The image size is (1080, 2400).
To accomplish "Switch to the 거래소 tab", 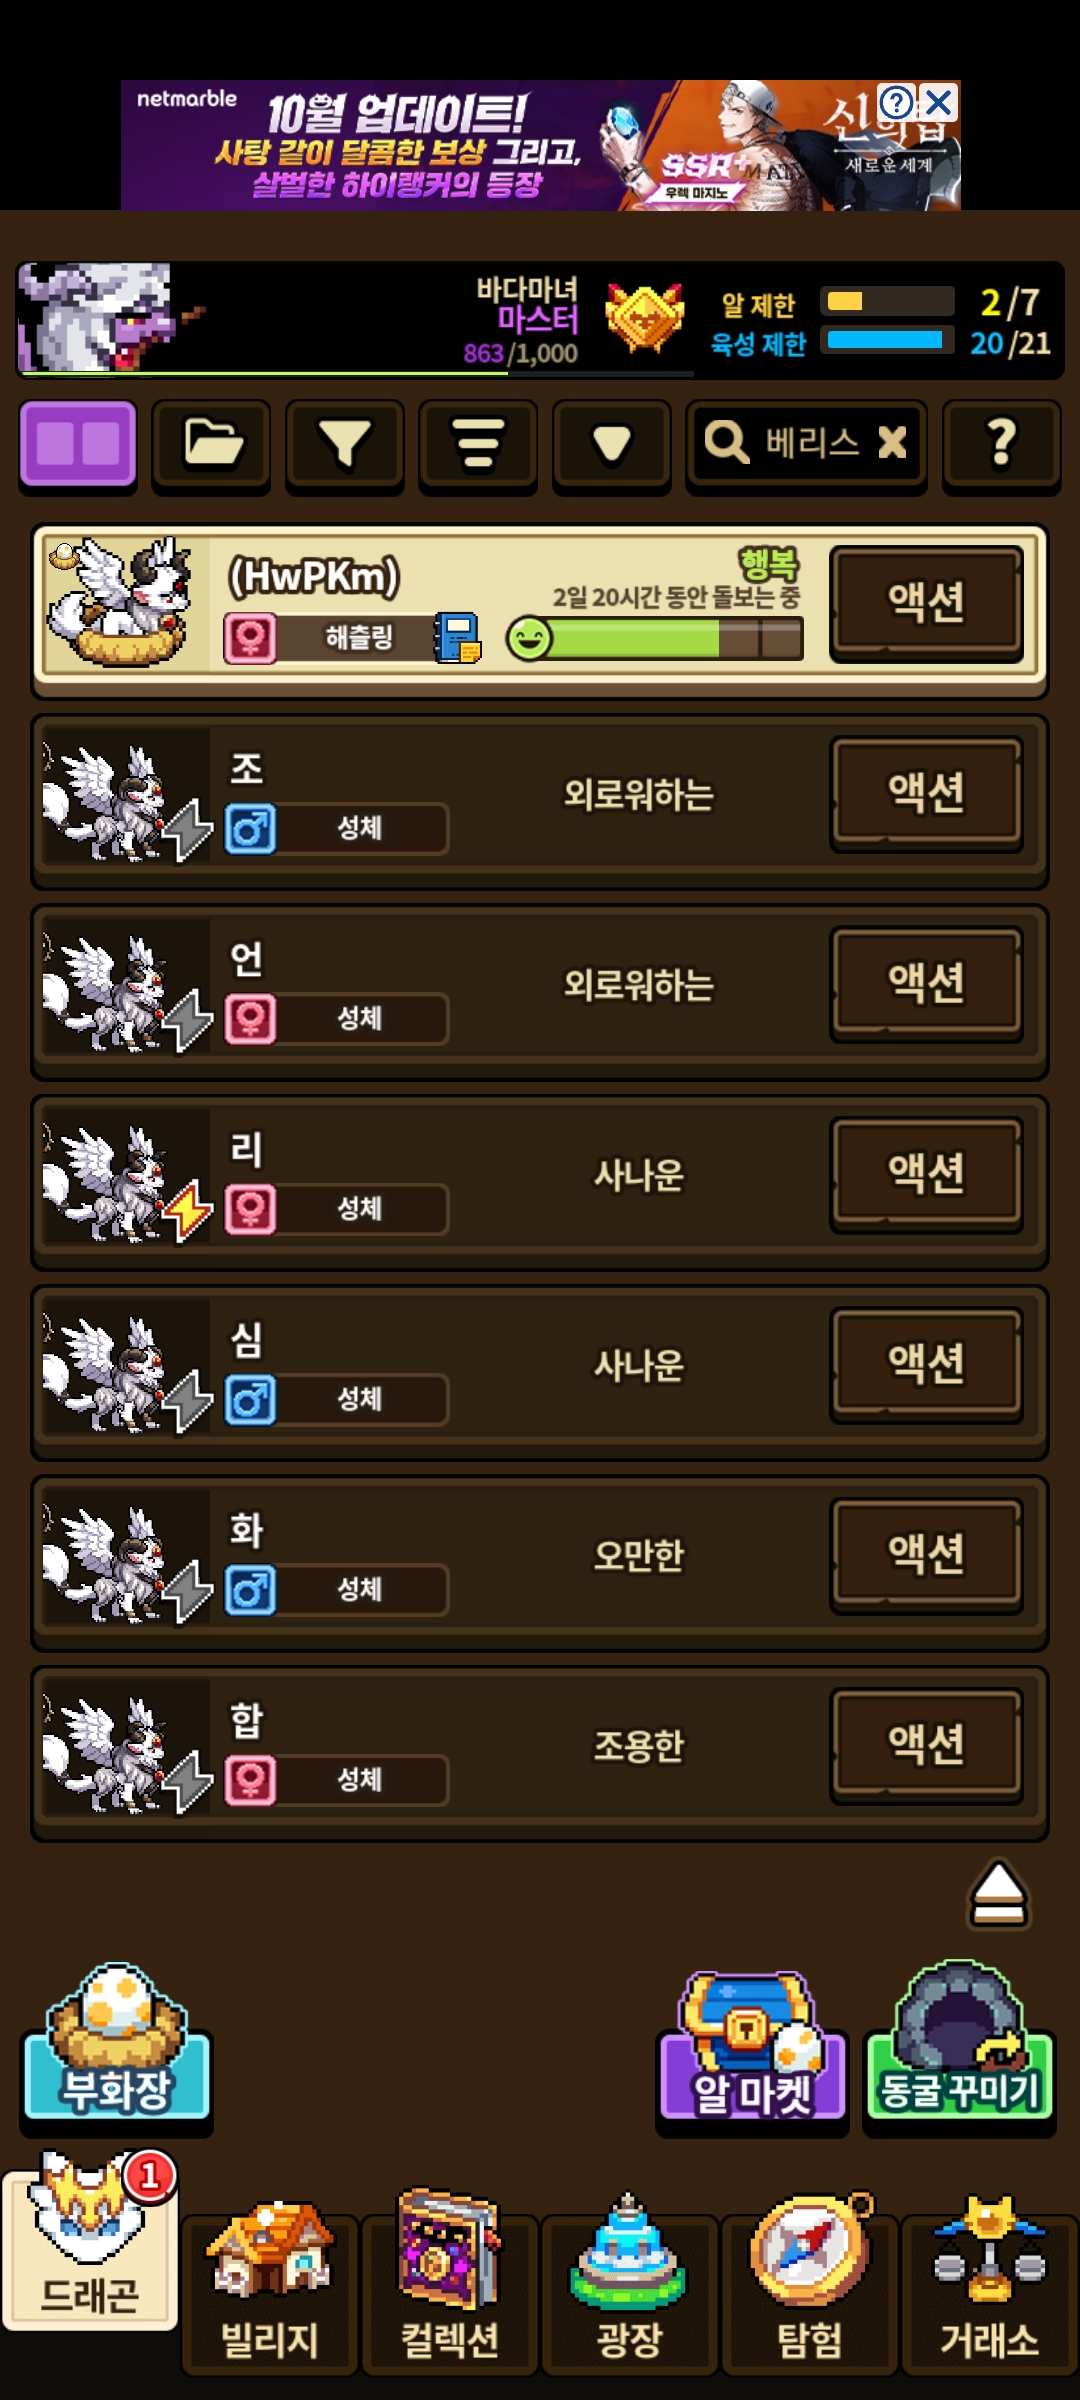I will 989,2291.
